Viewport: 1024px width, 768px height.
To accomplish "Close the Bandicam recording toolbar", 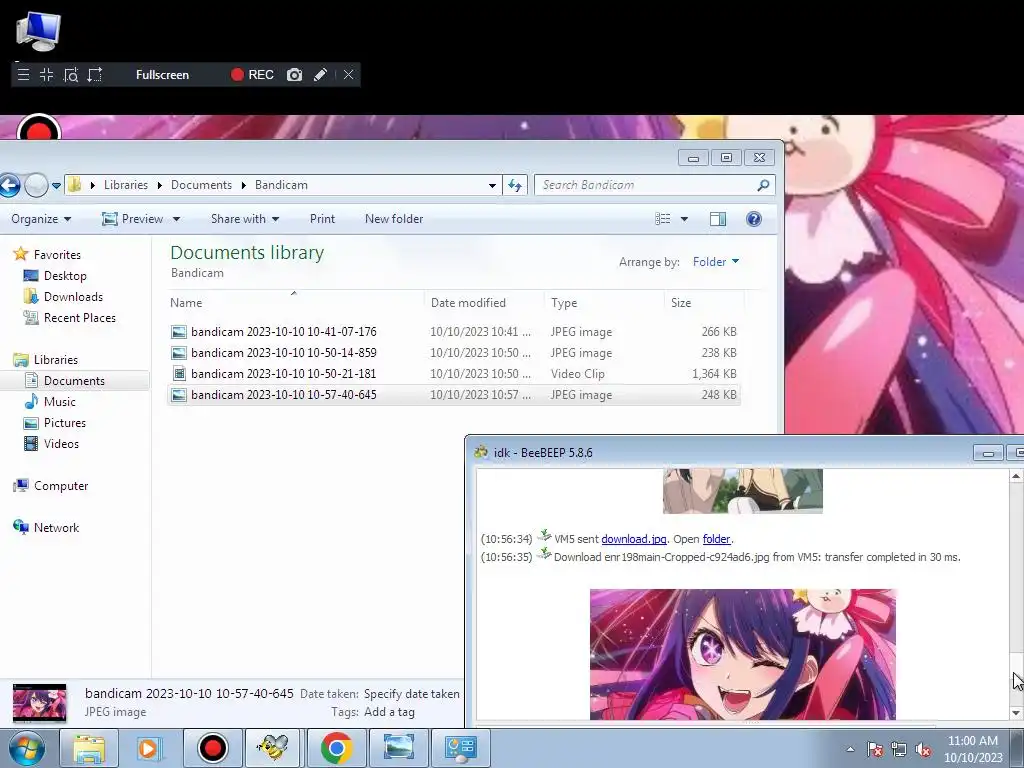I will (x=348, y=74).
